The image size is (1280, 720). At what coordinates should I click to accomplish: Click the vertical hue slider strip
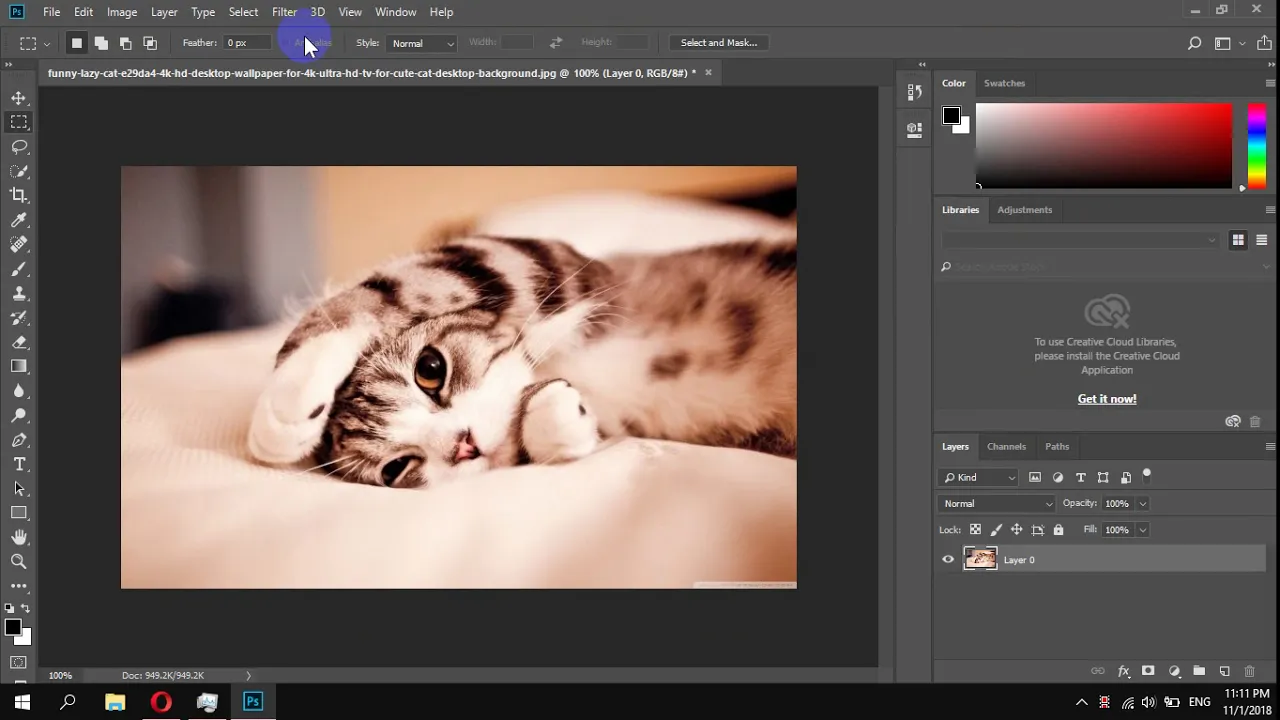tap(1257, 146)
